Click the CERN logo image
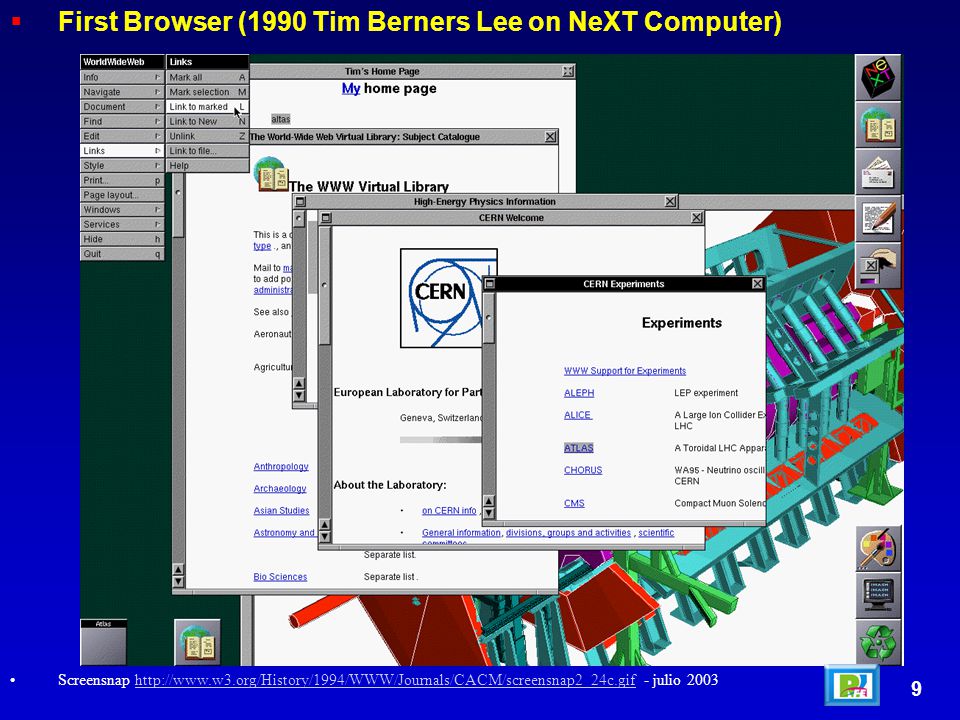960x720 pixels. point(448,298)
